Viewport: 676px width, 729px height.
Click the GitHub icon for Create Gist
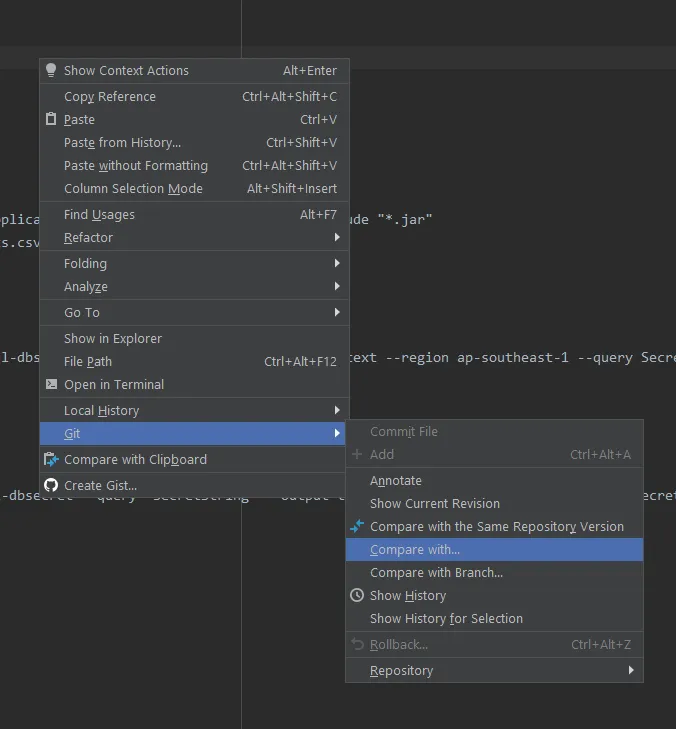click(x=52, y=485)
